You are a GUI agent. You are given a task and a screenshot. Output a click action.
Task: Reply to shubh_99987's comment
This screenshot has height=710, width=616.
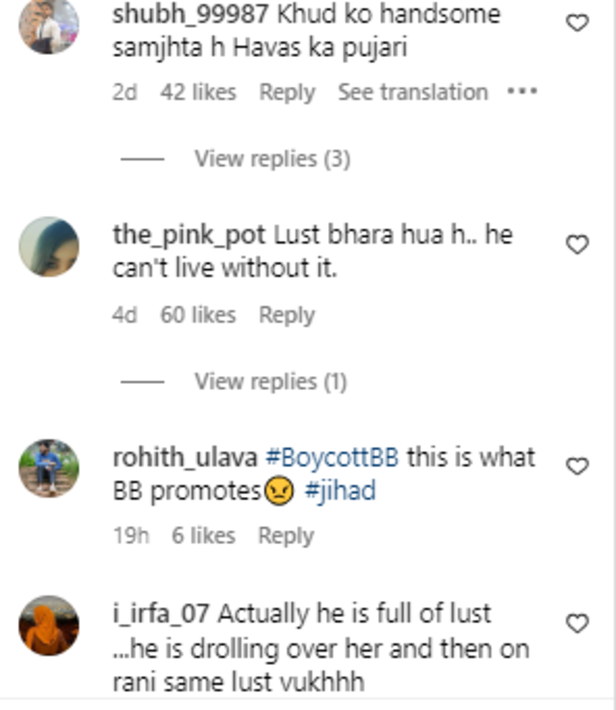pyautogui.click(x=287, y=93)
